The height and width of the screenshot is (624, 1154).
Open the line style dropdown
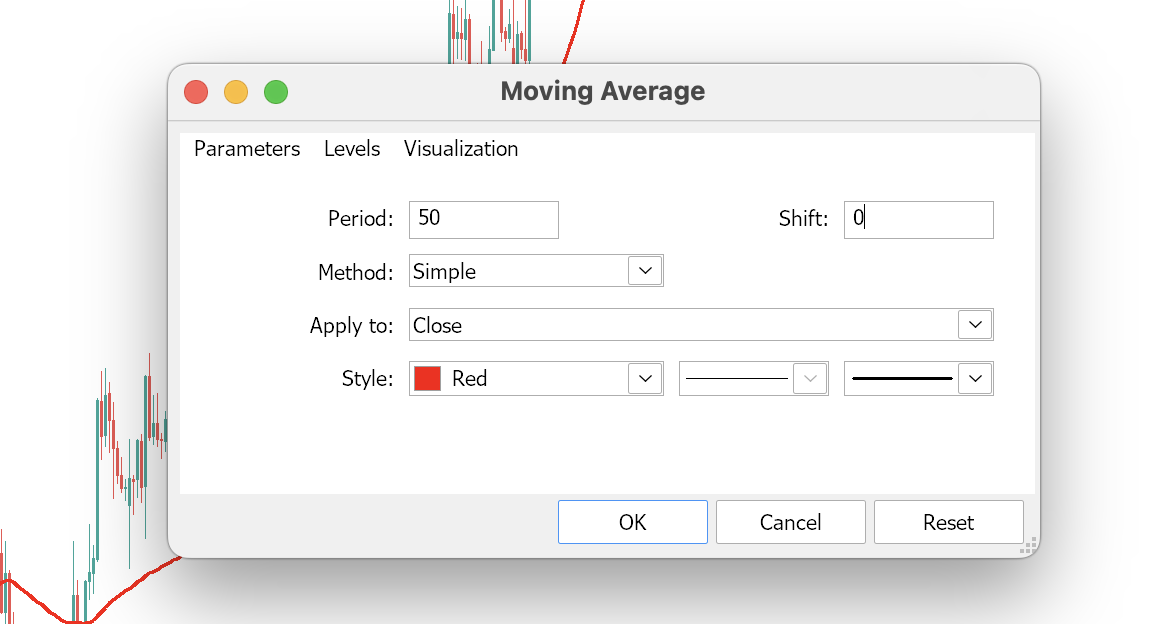tap(754, 378)
